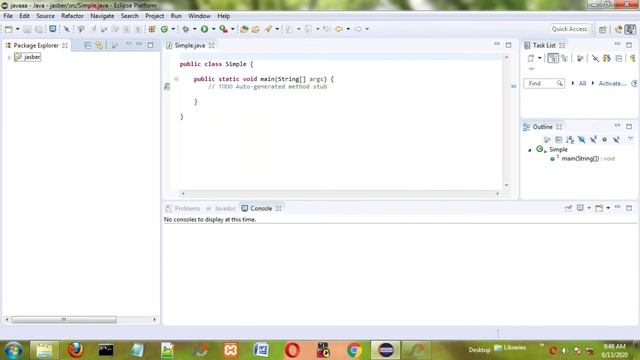
Task: Toggle Focus on Workweek in Task List
Action: [580, 58]
